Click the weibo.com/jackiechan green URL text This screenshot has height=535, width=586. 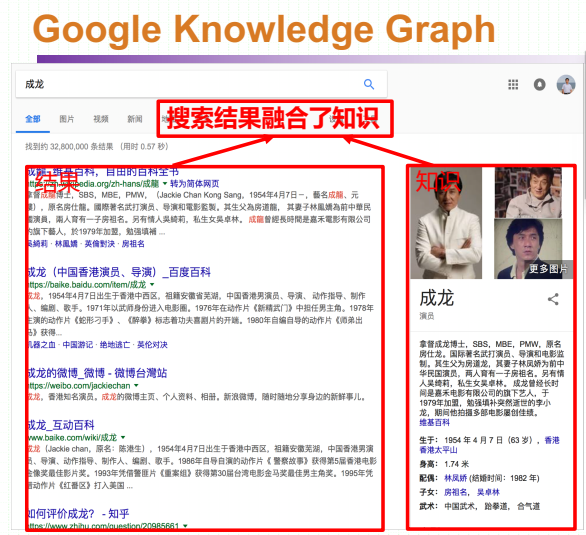pos(79,386)
